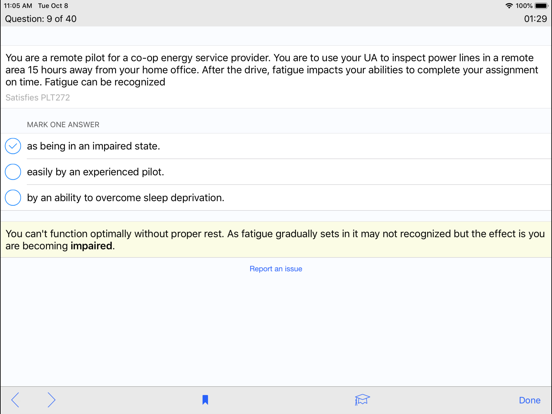
Task: Go to the next question arrow
Action: (x=51, y=400)
